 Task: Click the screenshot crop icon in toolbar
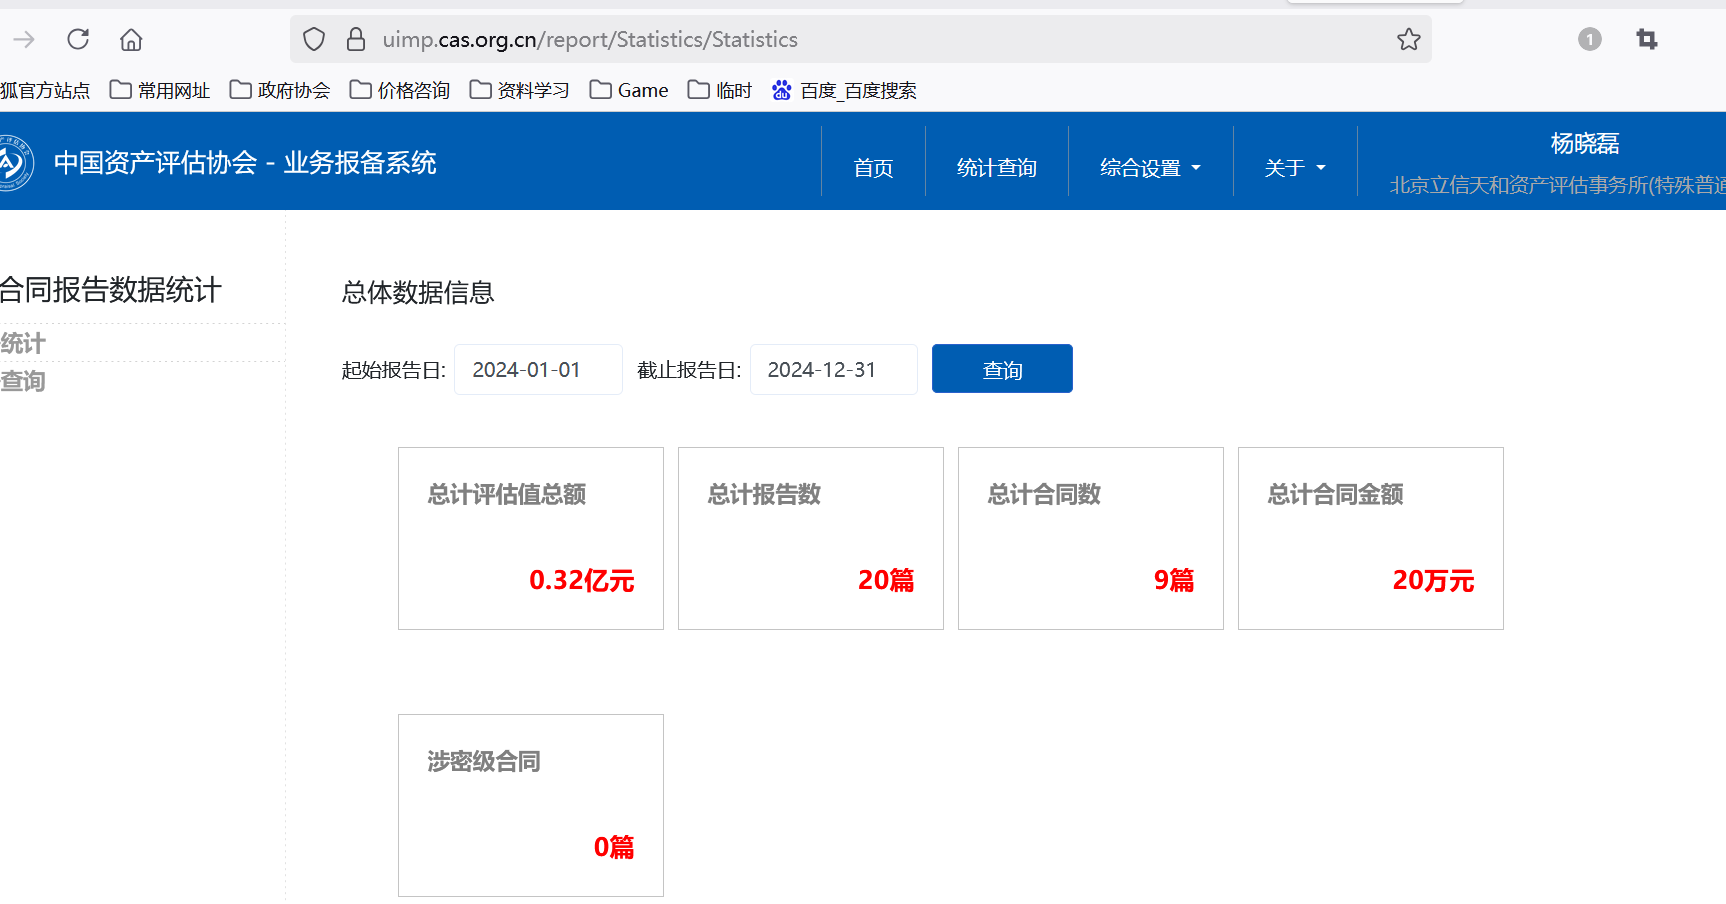(x=1646, y=40)
